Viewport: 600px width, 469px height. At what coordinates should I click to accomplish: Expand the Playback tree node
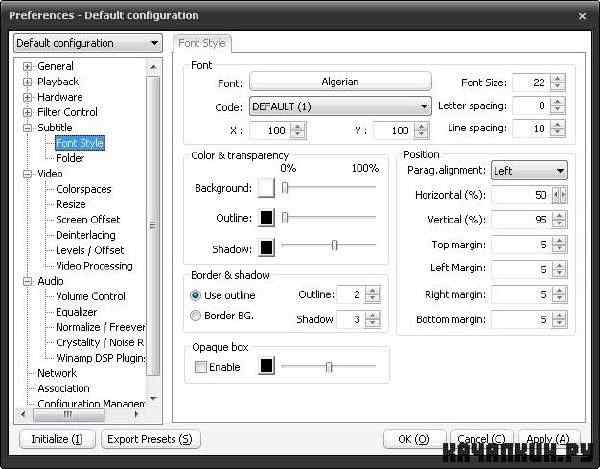[27, 82]
